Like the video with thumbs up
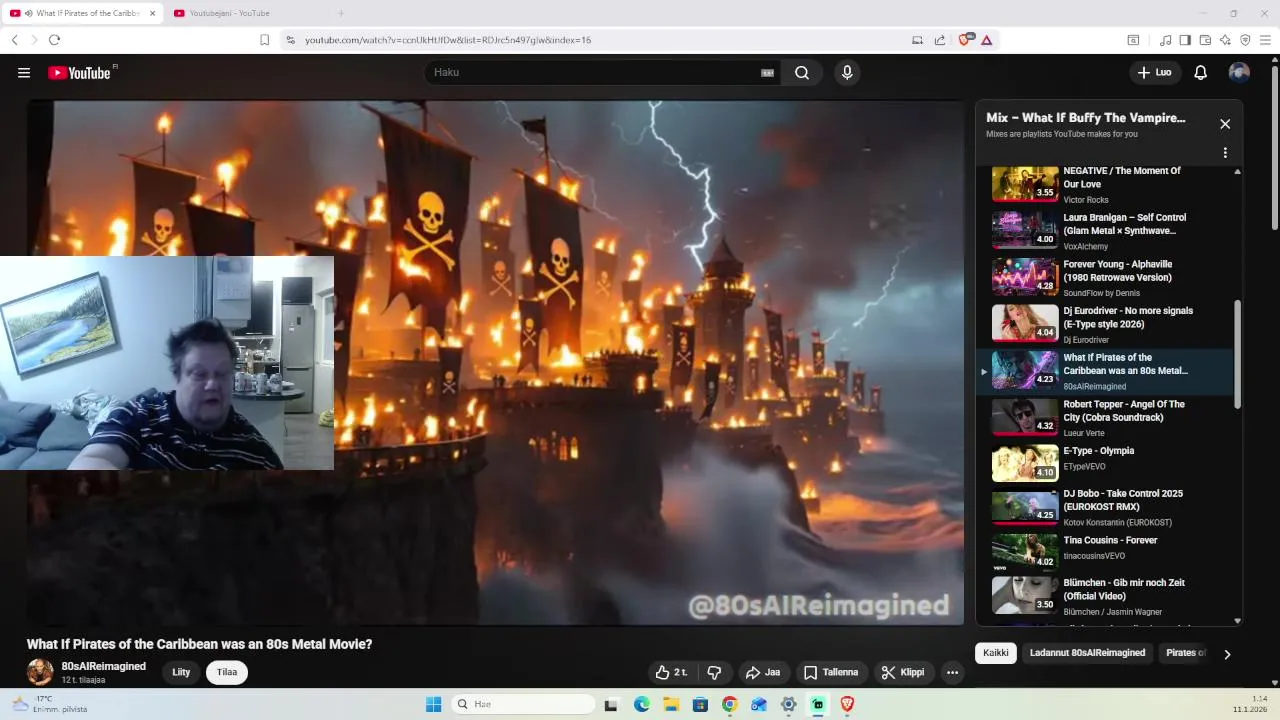The image size is (1280, 720). [x=670, y=673]
